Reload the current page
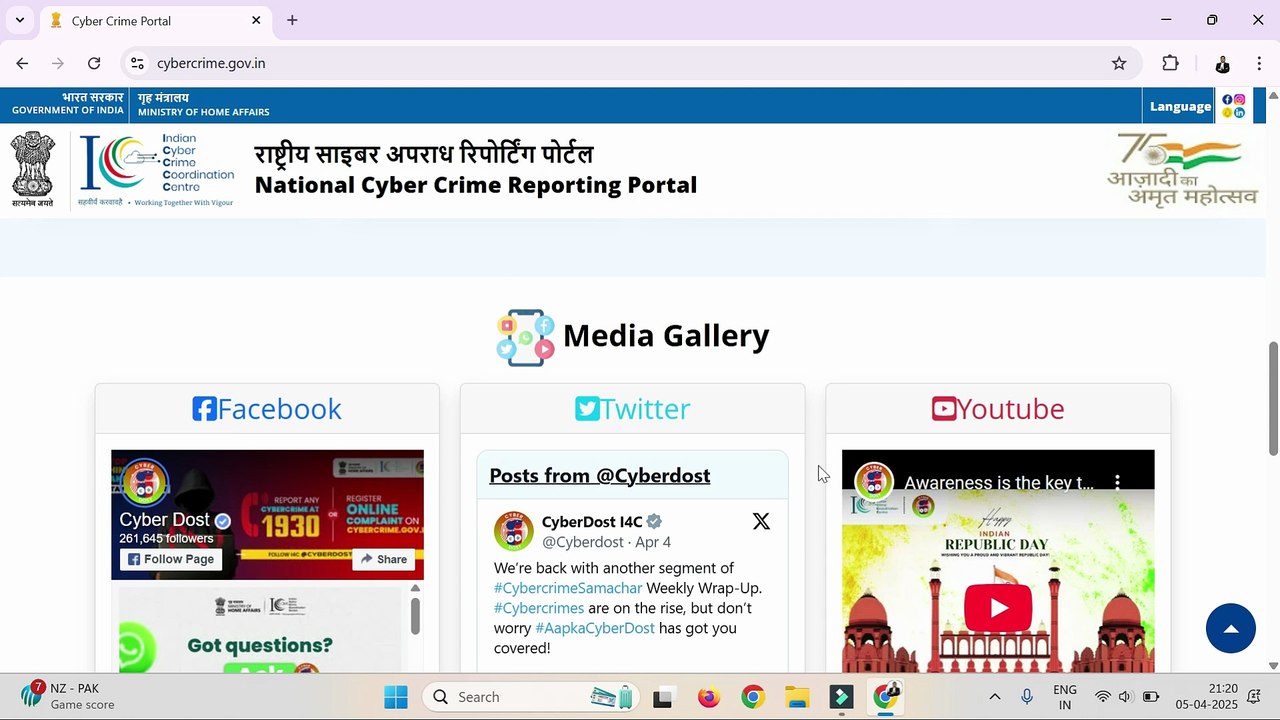 tap(94, 63)
